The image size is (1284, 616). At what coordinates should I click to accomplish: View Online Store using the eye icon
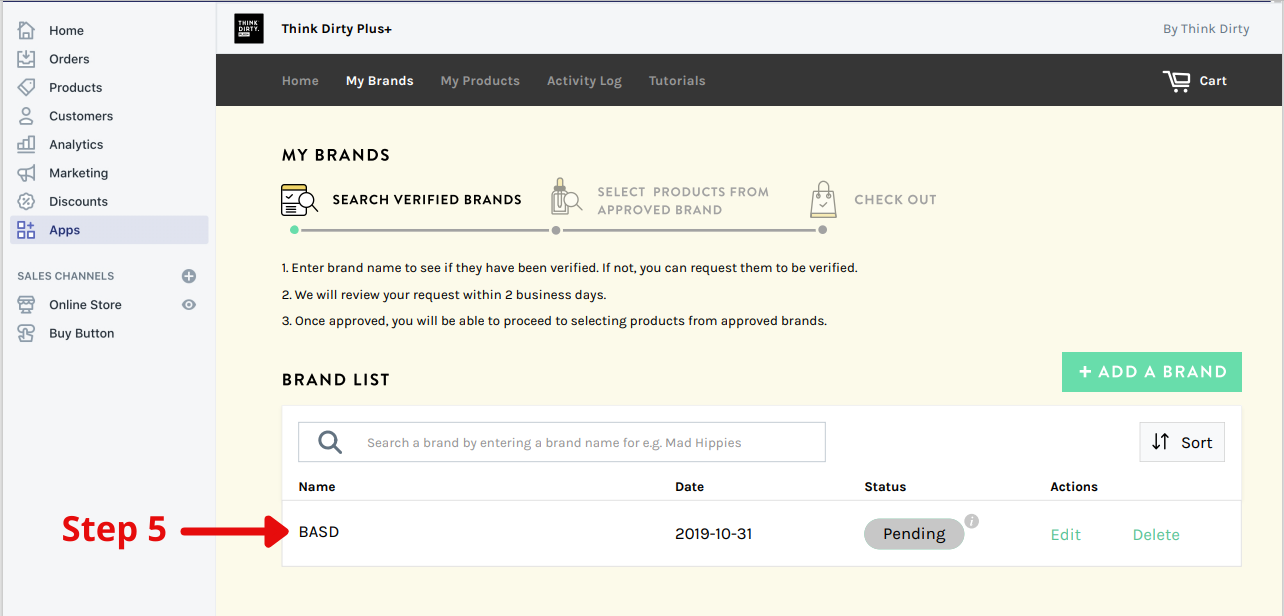coord(189,305)
